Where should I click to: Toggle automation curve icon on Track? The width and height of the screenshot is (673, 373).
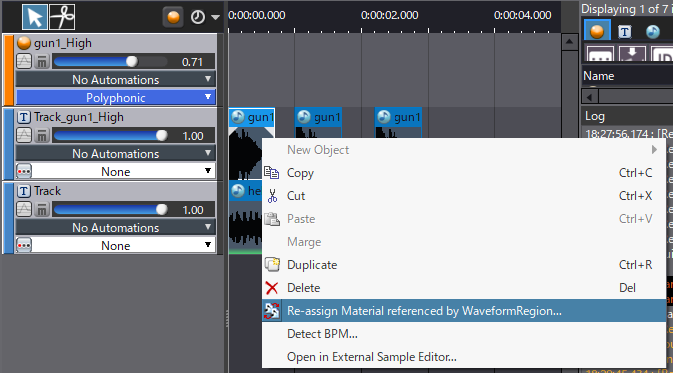(24, 209)
